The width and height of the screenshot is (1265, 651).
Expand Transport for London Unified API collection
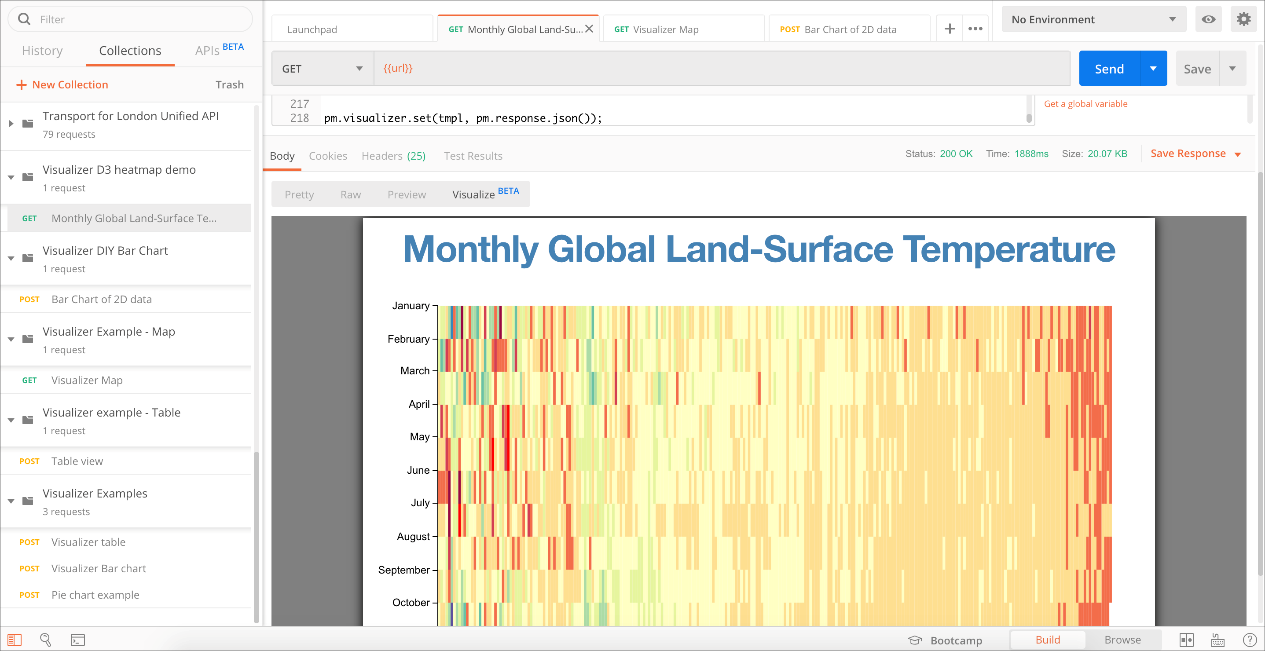11,124
